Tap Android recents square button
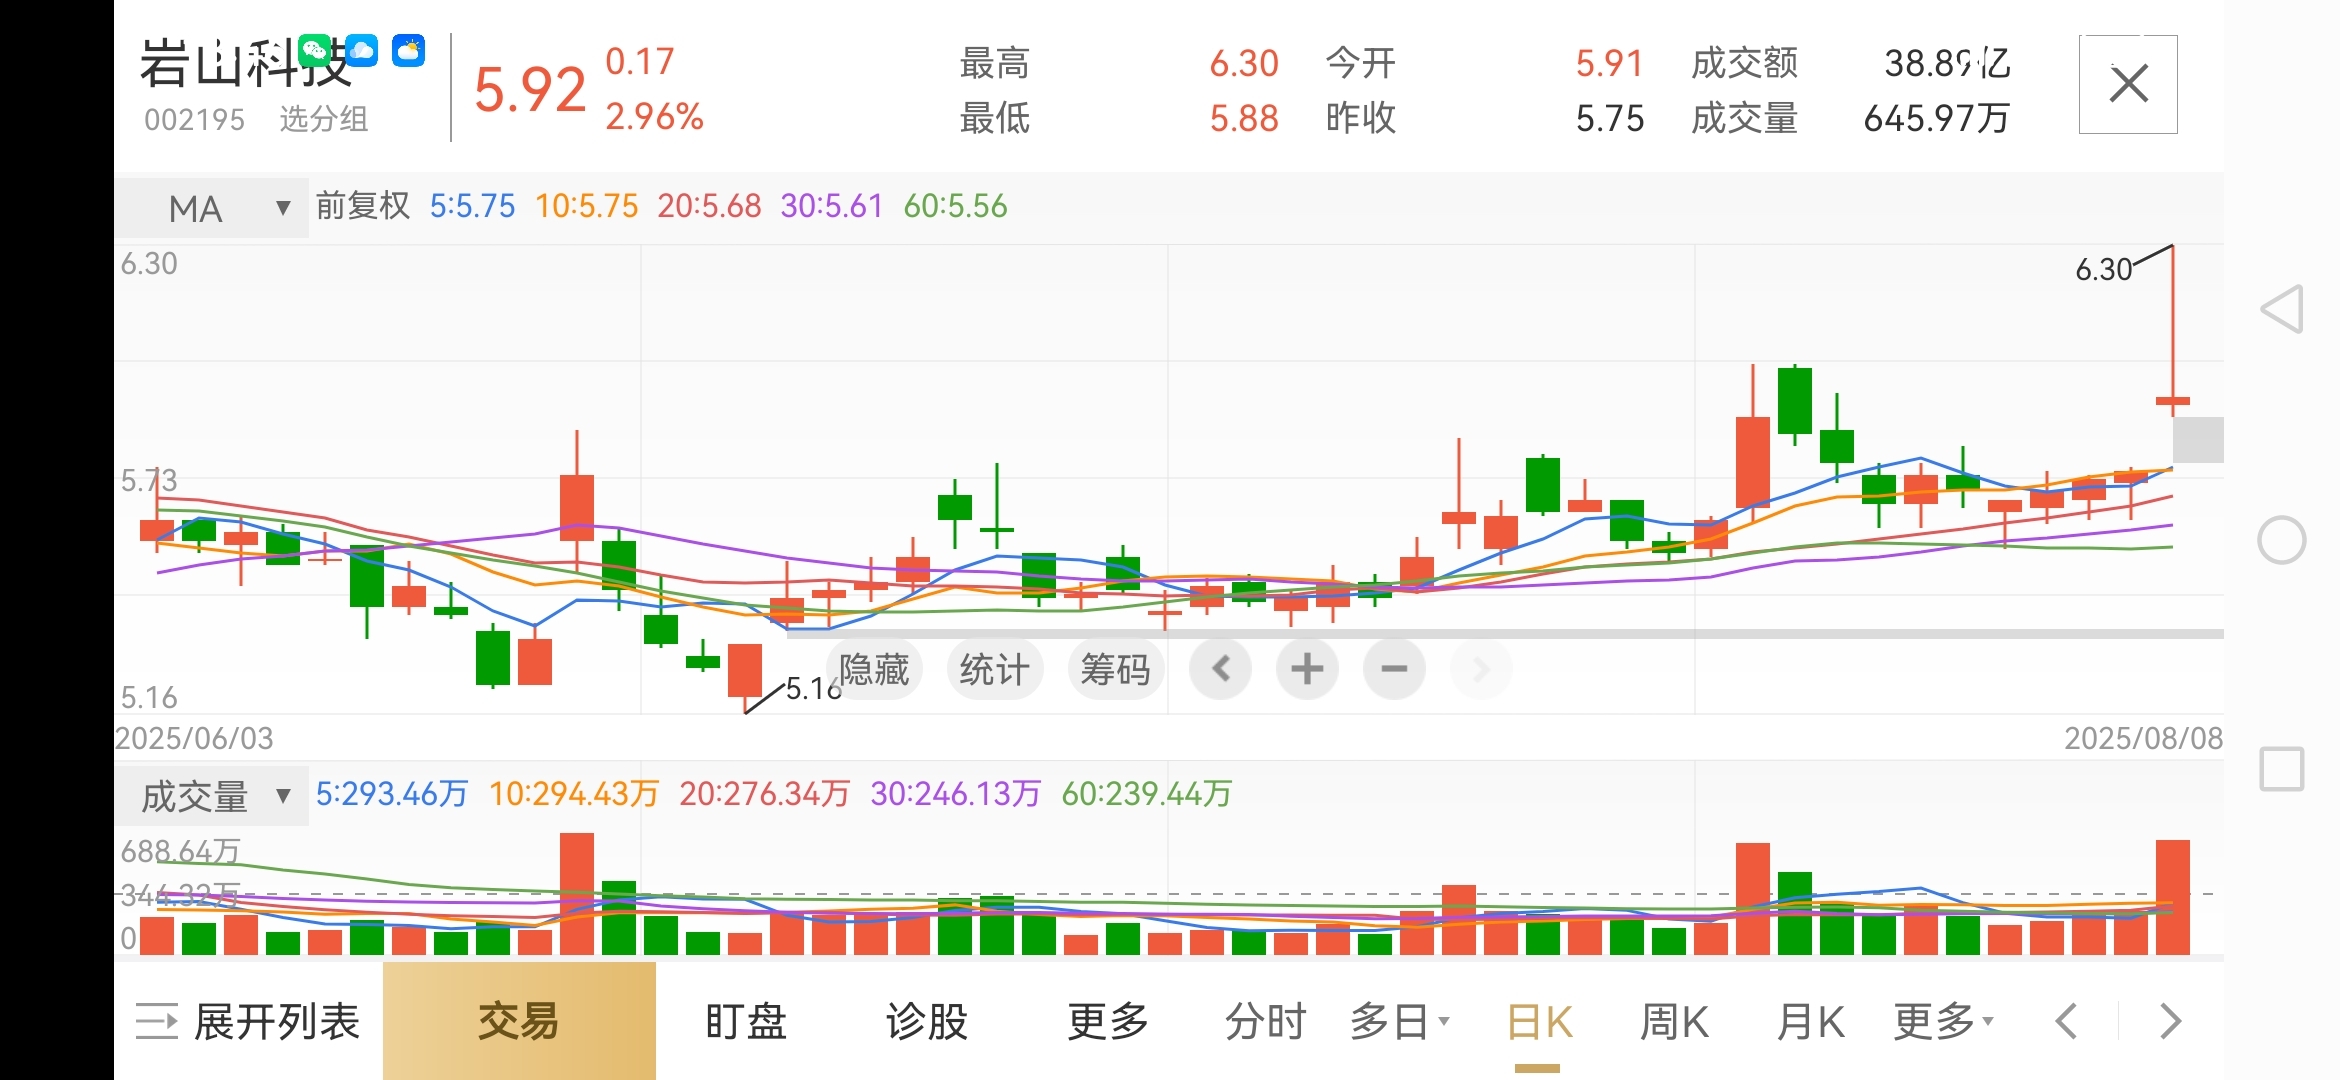The height and width of the screenshot is (1080, 2340). pos(2282,769)
